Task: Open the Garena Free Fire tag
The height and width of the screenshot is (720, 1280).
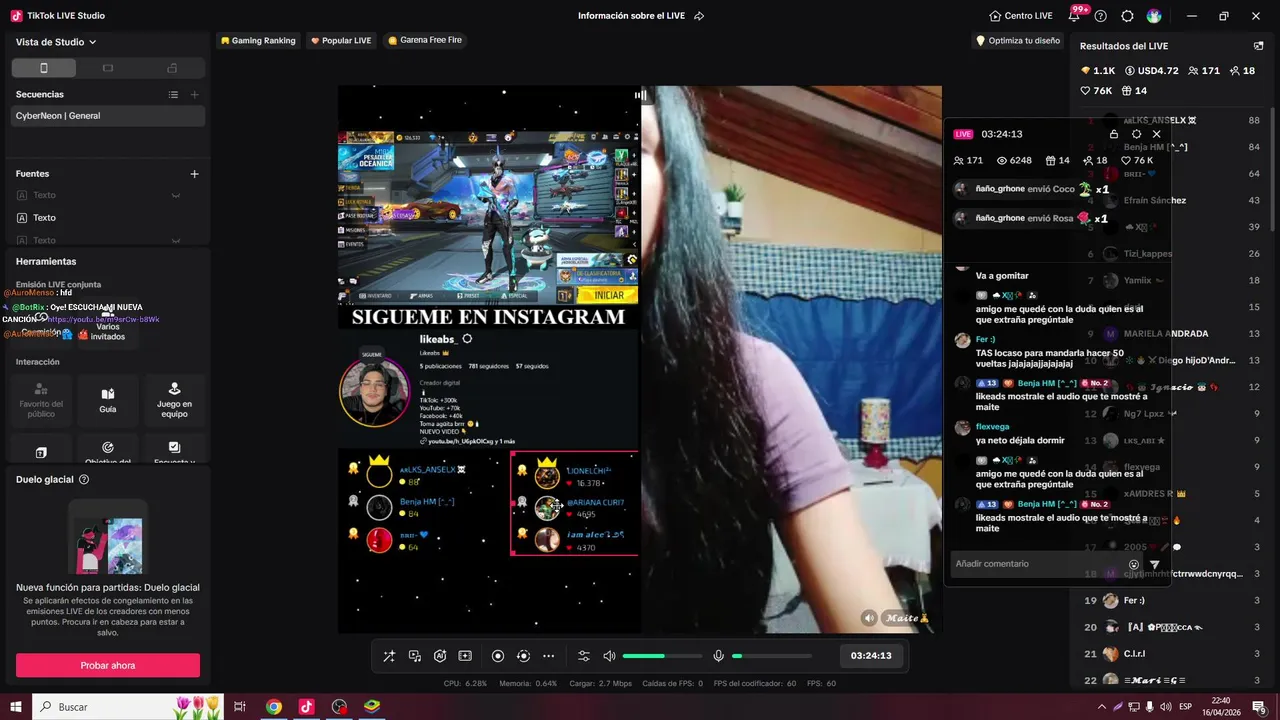Action: click(x=424, y=41)
